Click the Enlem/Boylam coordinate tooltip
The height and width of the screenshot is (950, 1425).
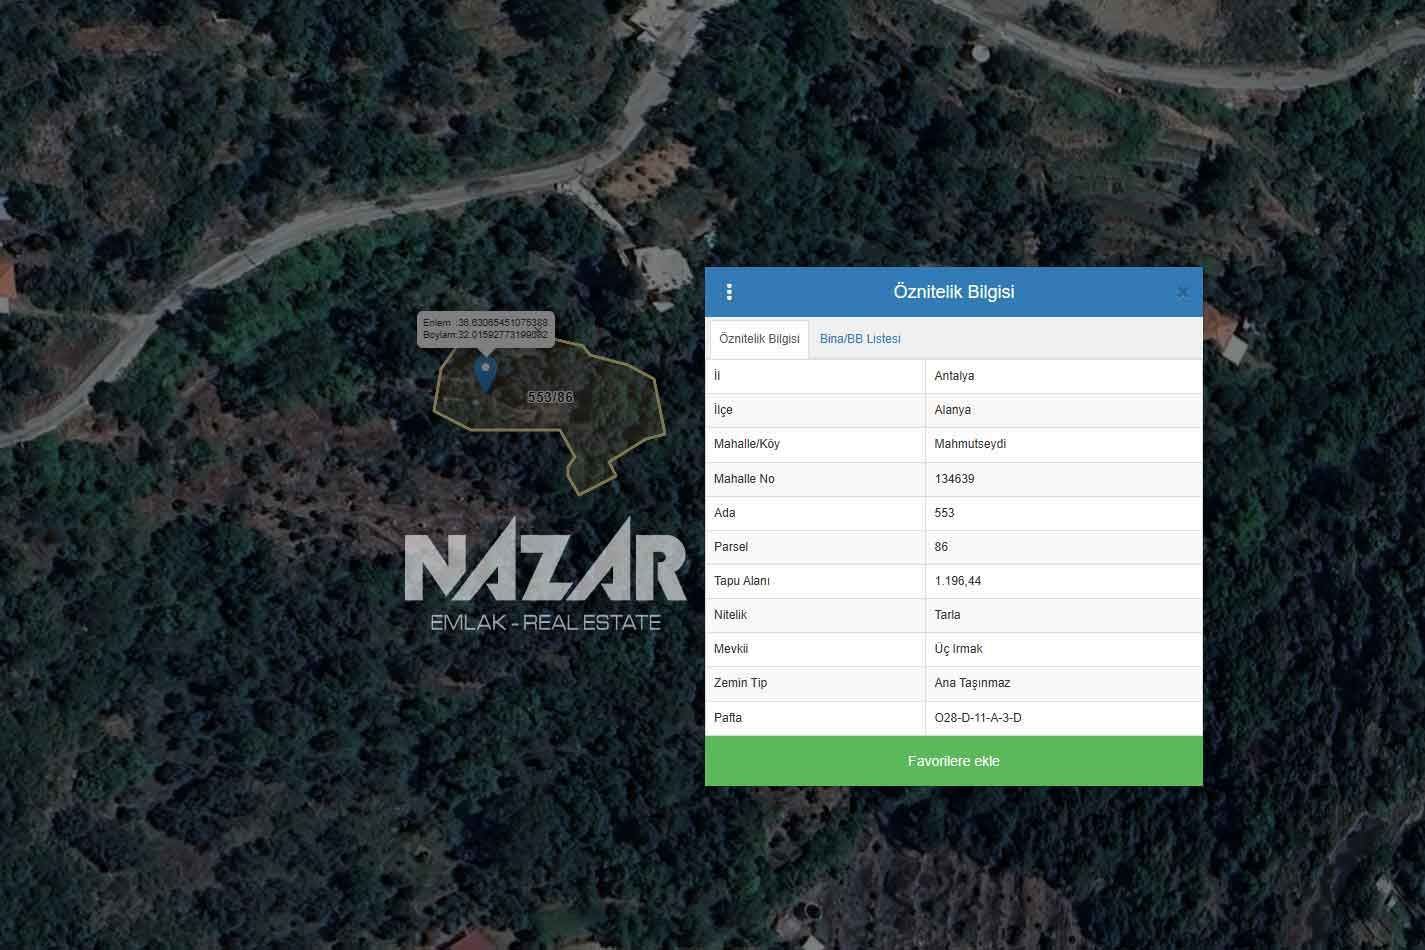coord(485,329)
